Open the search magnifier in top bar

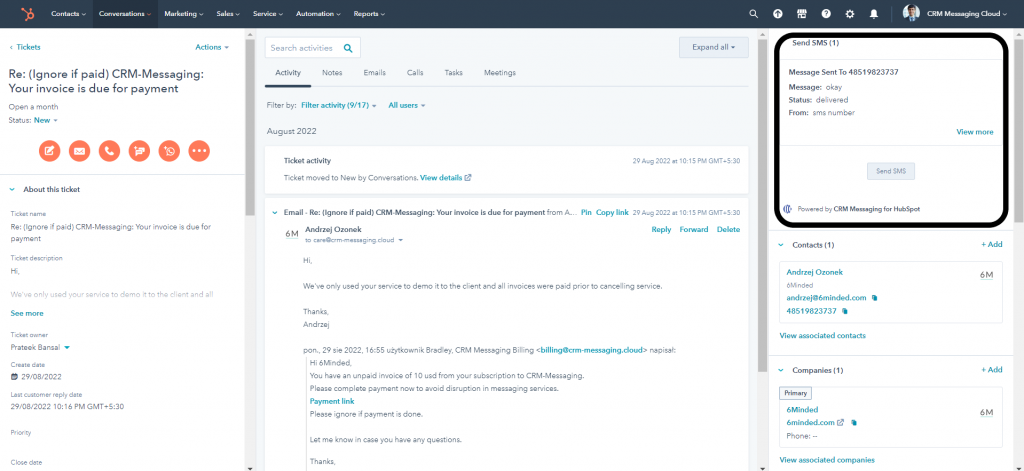tap(754, 14)
